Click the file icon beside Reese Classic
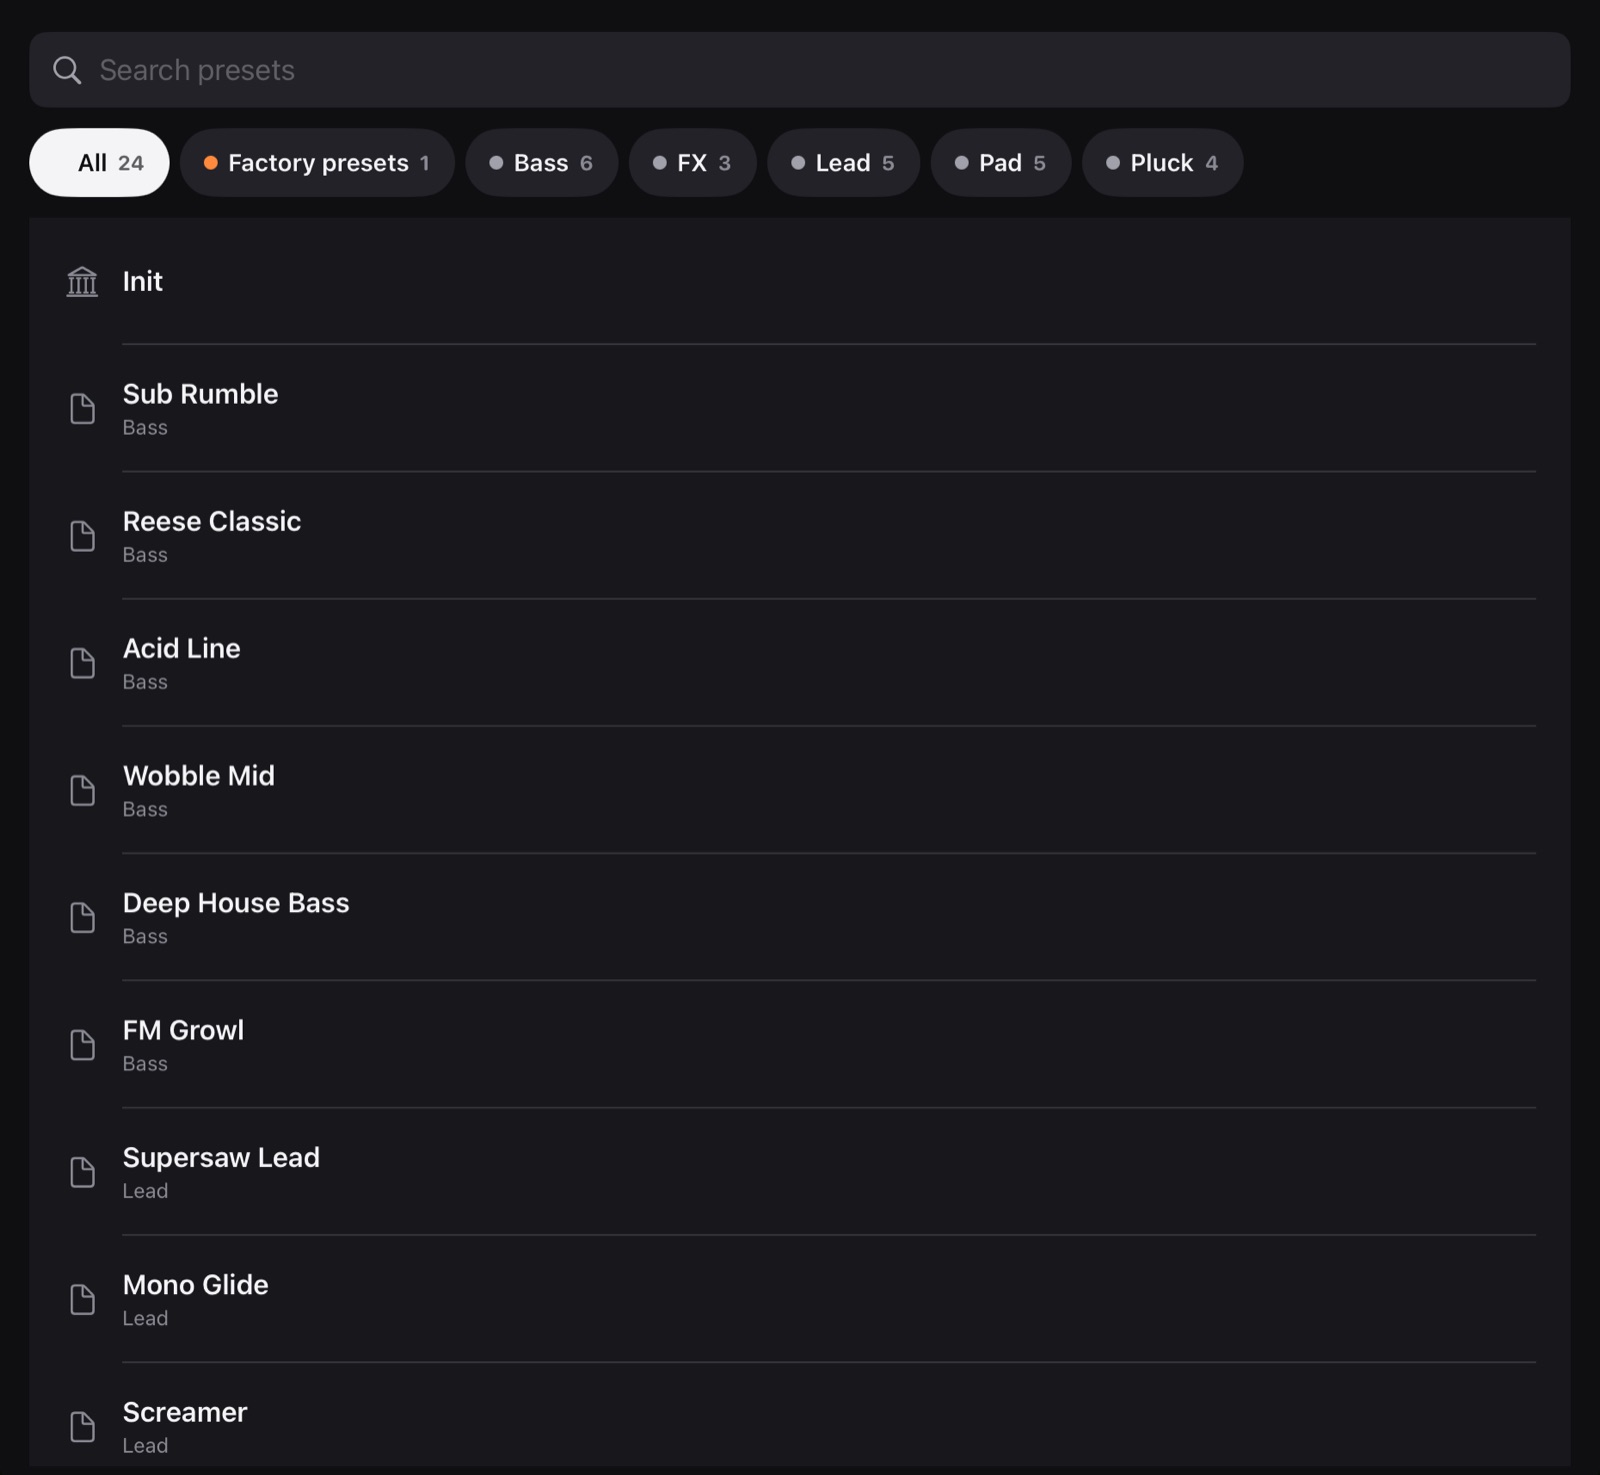The width and height of the screenshot is (1600, 1475). pyautogui.click(x=82, y=536)
